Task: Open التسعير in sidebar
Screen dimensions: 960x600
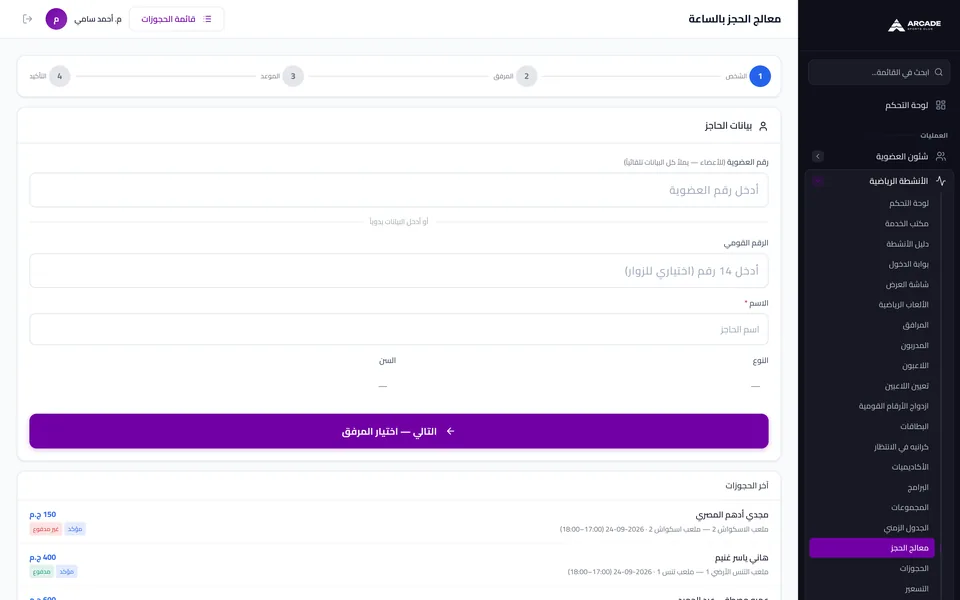Action: (x=917, y=588)
